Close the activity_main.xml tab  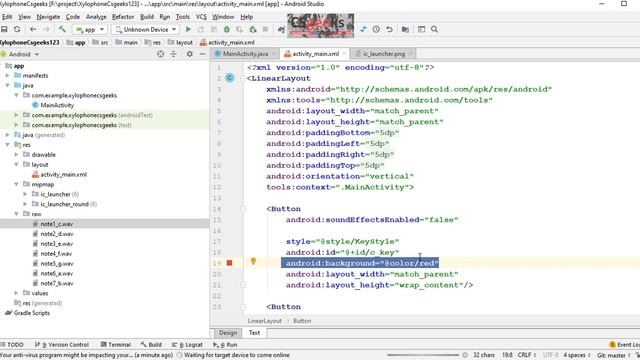[x=344, y=54]
